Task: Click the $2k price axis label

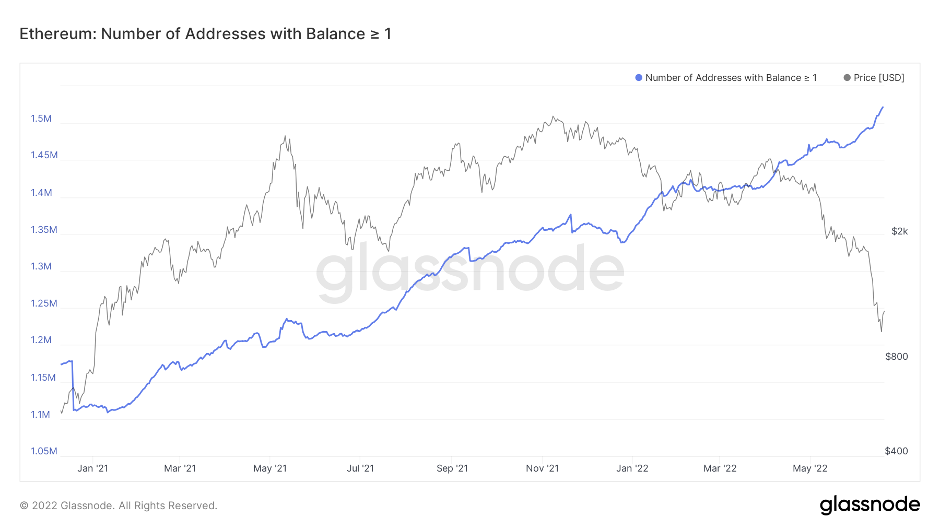Action: click(x=899, y=231)
